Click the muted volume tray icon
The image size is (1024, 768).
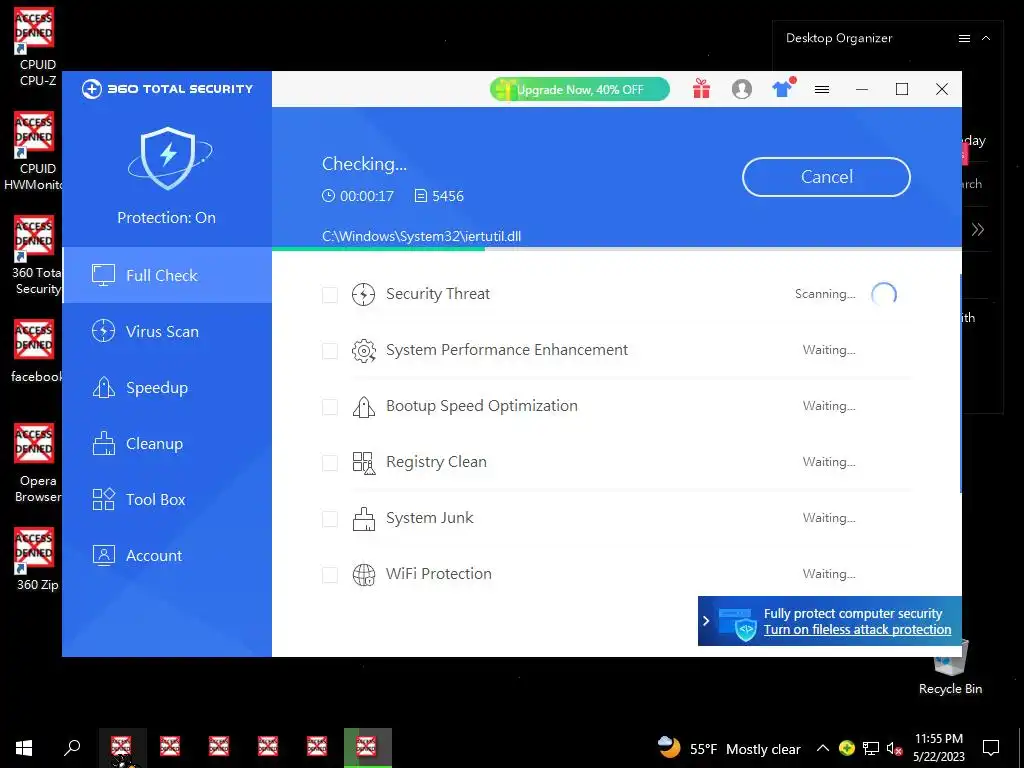(x=894, y=748)
